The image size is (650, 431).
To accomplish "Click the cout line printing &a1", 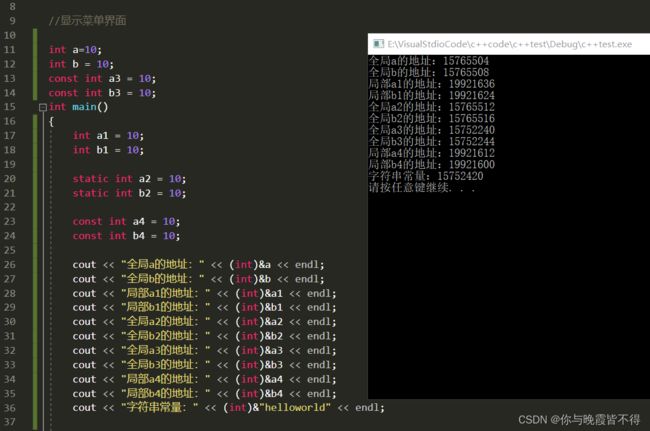I will point(204,293).
